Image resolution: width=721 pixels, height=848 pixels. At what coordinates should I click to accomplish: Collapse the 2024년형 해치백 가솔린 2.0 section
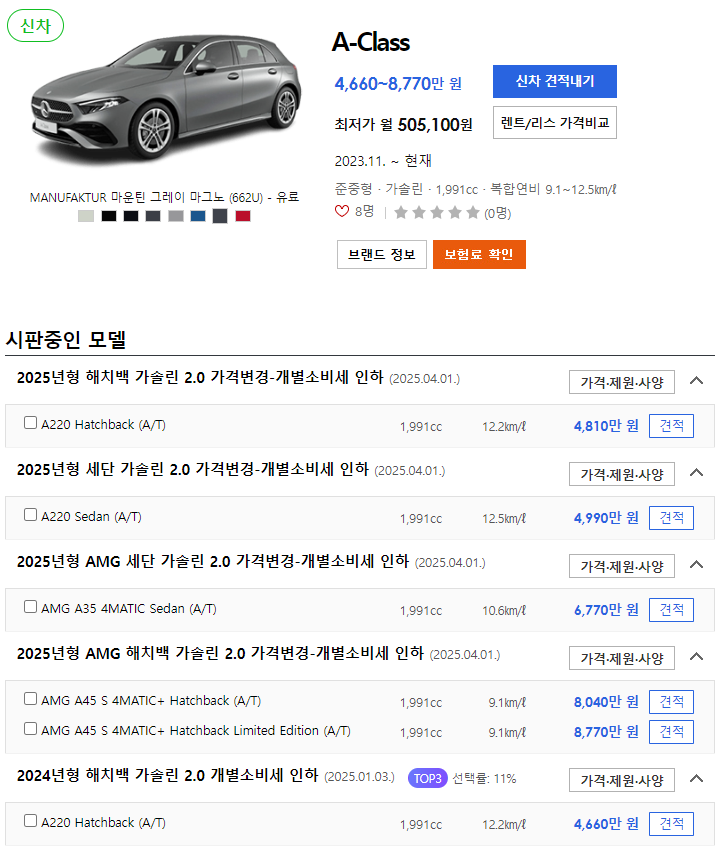coord(697,779)
